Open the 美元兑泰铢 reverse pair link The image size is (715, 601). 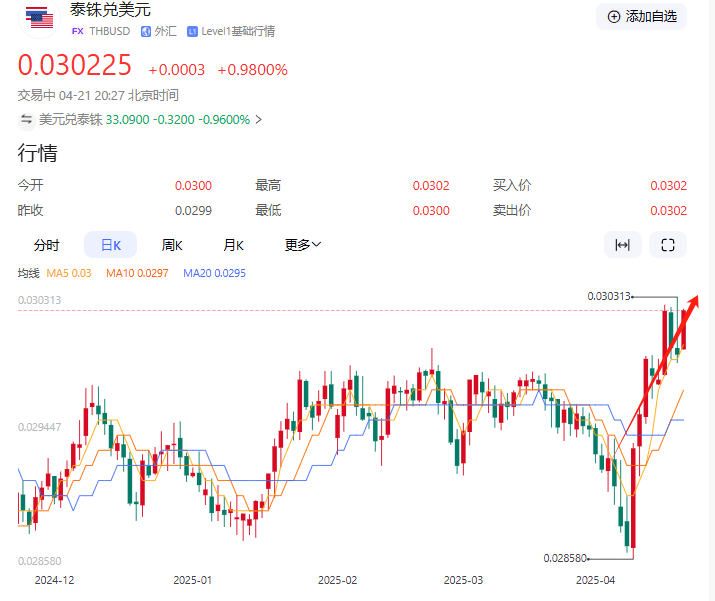coord(70,119)
